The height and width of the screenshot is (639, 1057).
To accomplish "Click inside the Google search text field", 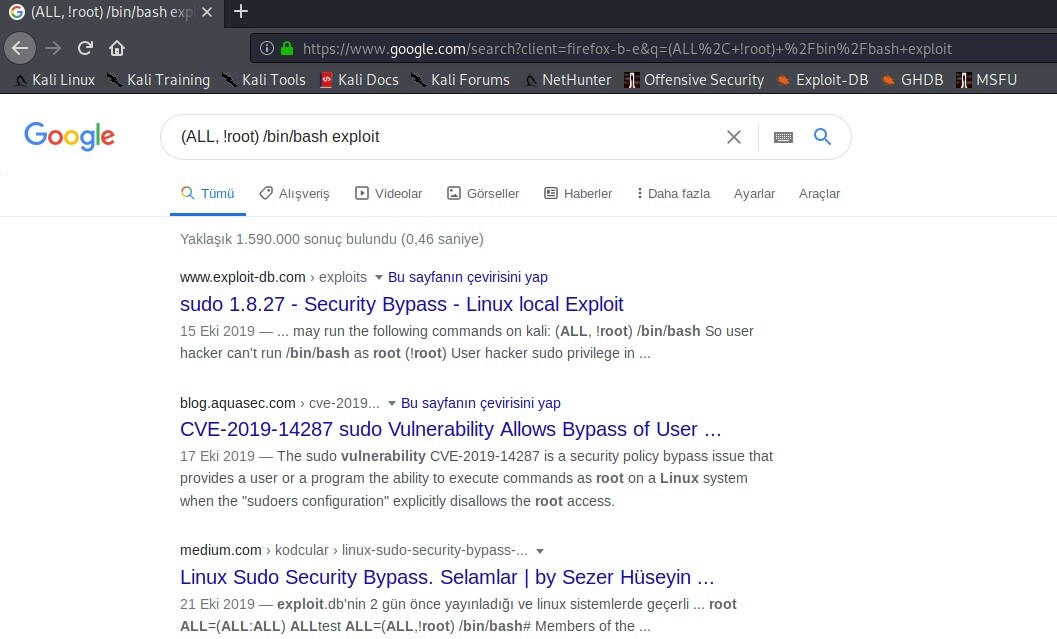I will (x=440, y=137).
